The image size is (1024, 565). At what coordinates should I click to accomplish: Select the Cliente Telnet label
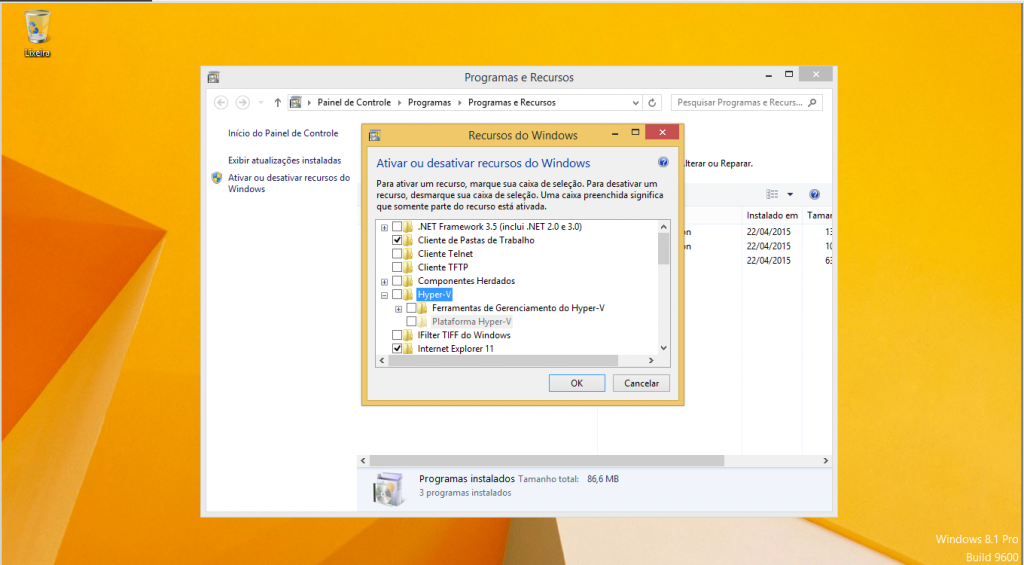tap(445, 253)
